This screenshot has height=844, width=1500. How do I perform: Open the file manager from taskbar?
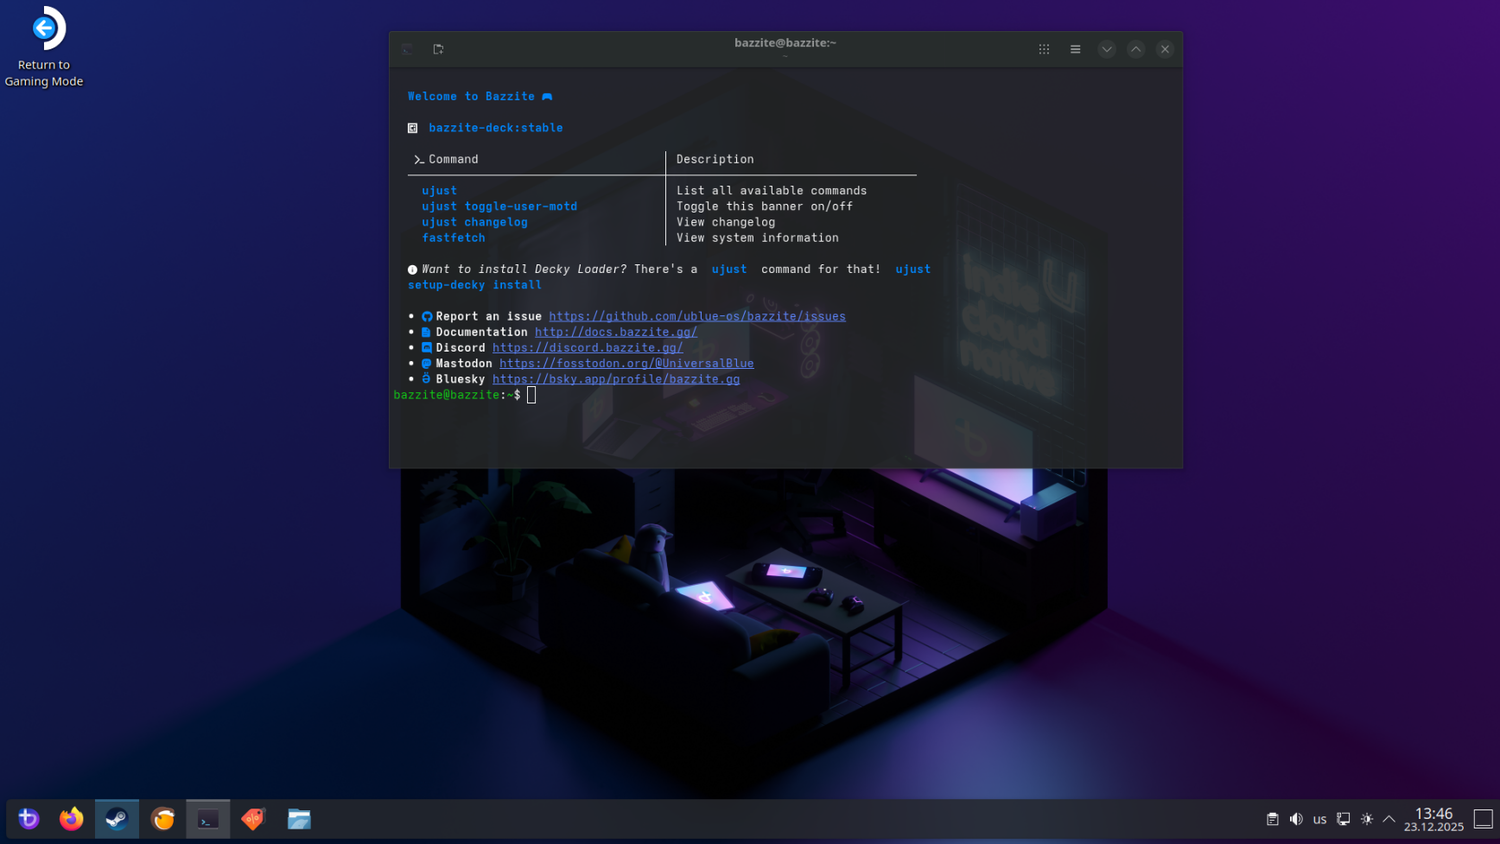tap(299, 819)
